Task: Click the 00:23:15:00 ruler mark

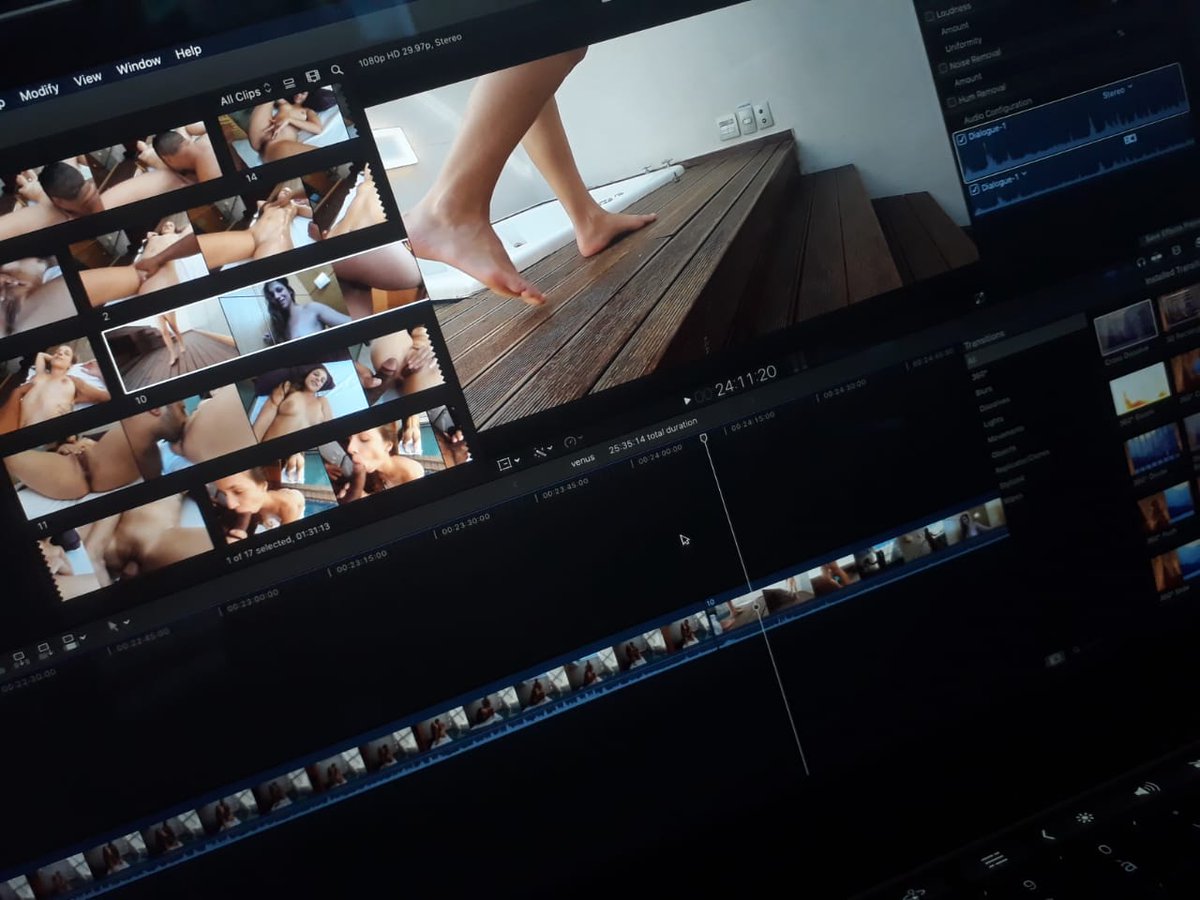Action: pyautogui.click(x=362, y=561)
